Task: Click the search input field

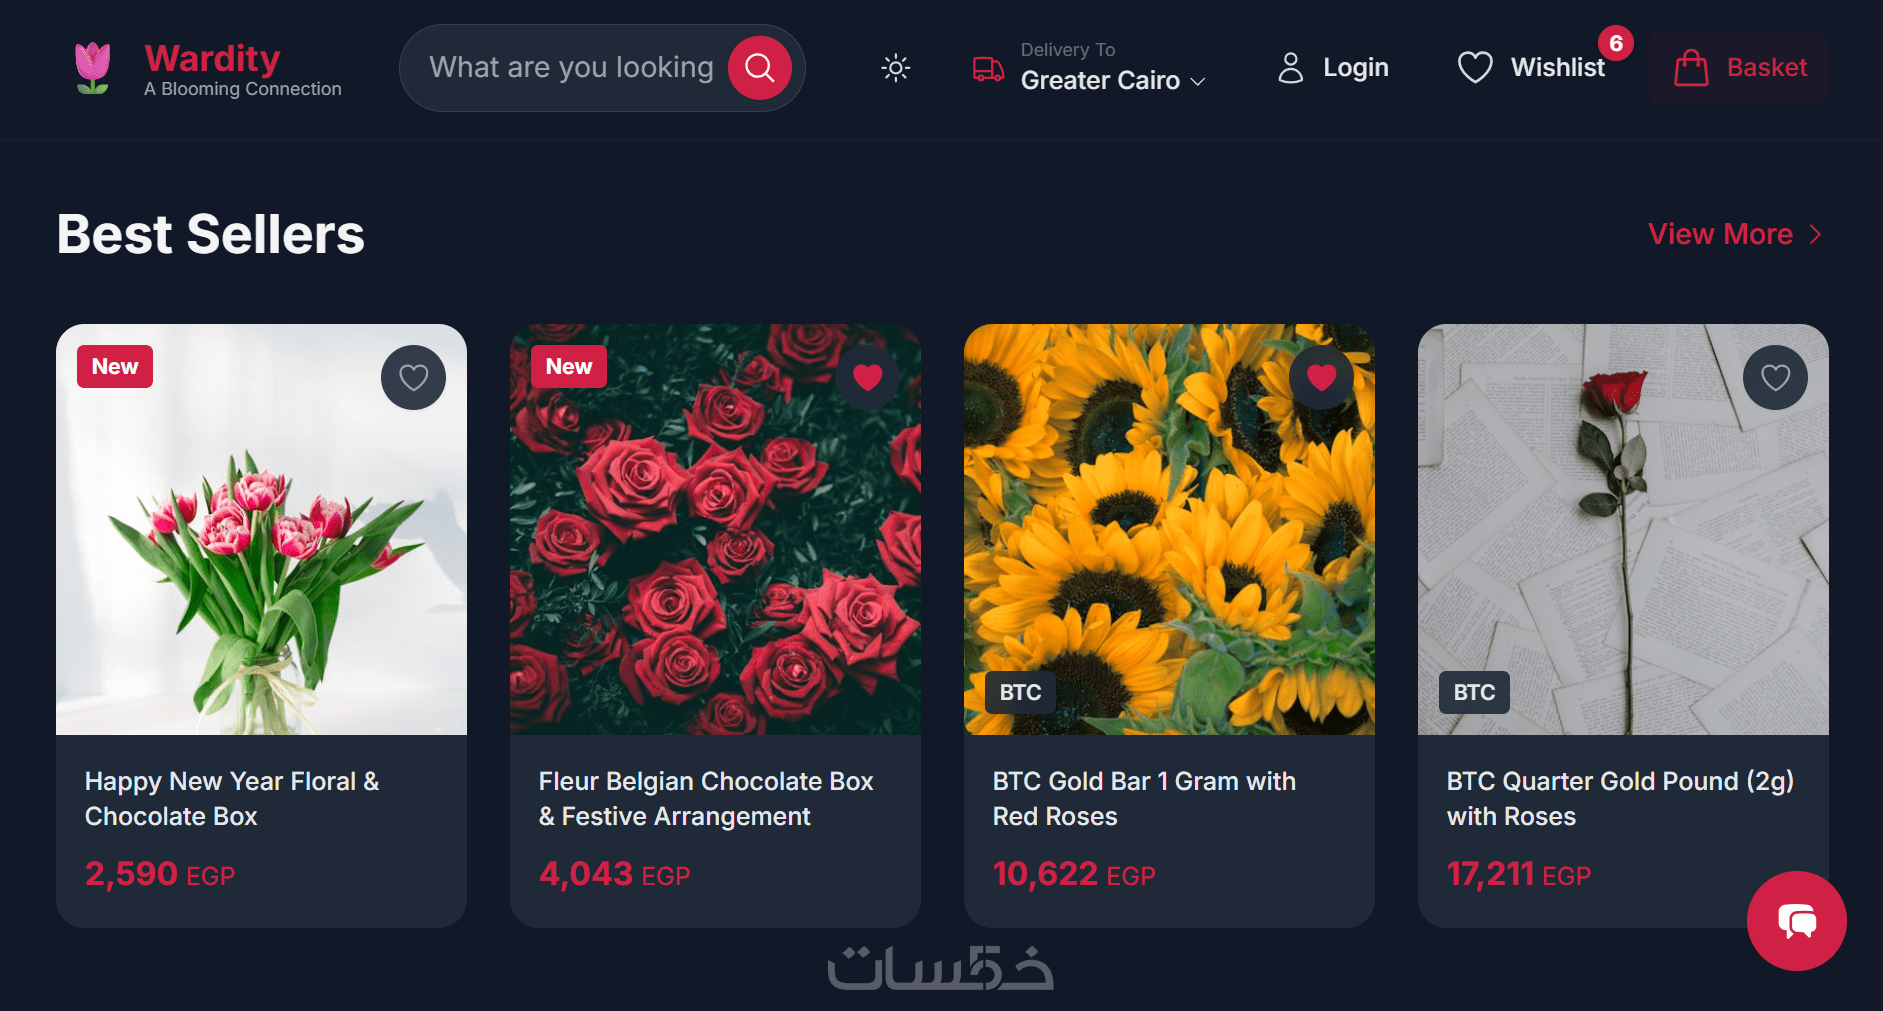Action: pyautogui.click(x=571, y=68)
